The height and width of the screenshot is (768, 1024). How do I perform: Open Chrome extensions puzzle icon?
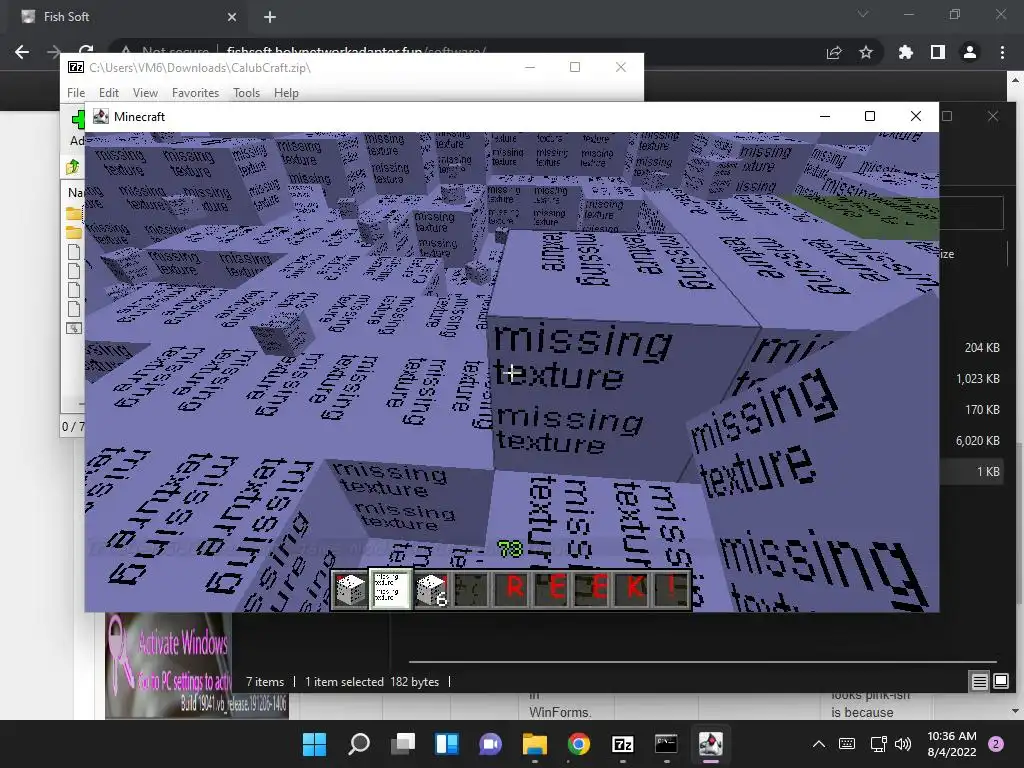(906, 52)
